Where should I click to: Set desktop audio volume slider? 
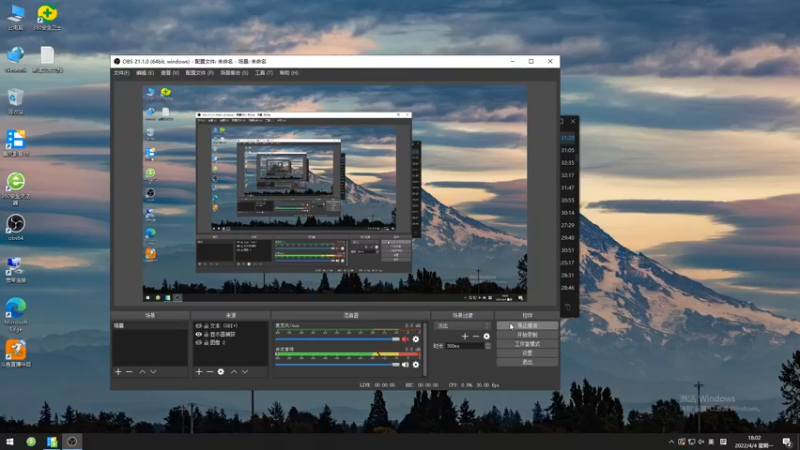tap(338, 365)
